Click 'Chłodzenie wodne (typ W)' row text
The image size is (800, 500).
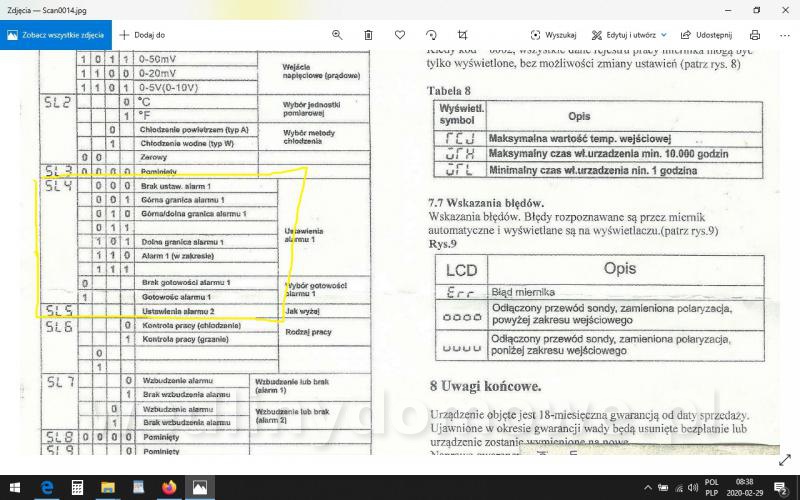tap(187, 143)
